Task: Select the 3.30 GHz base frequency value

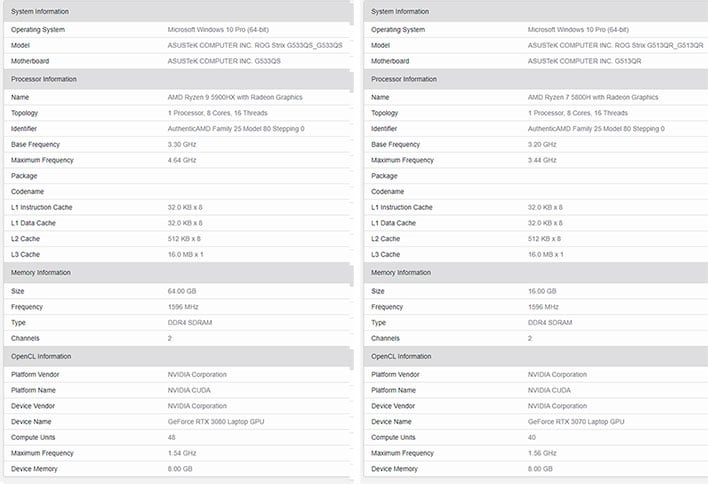Action: coord(182,144)
